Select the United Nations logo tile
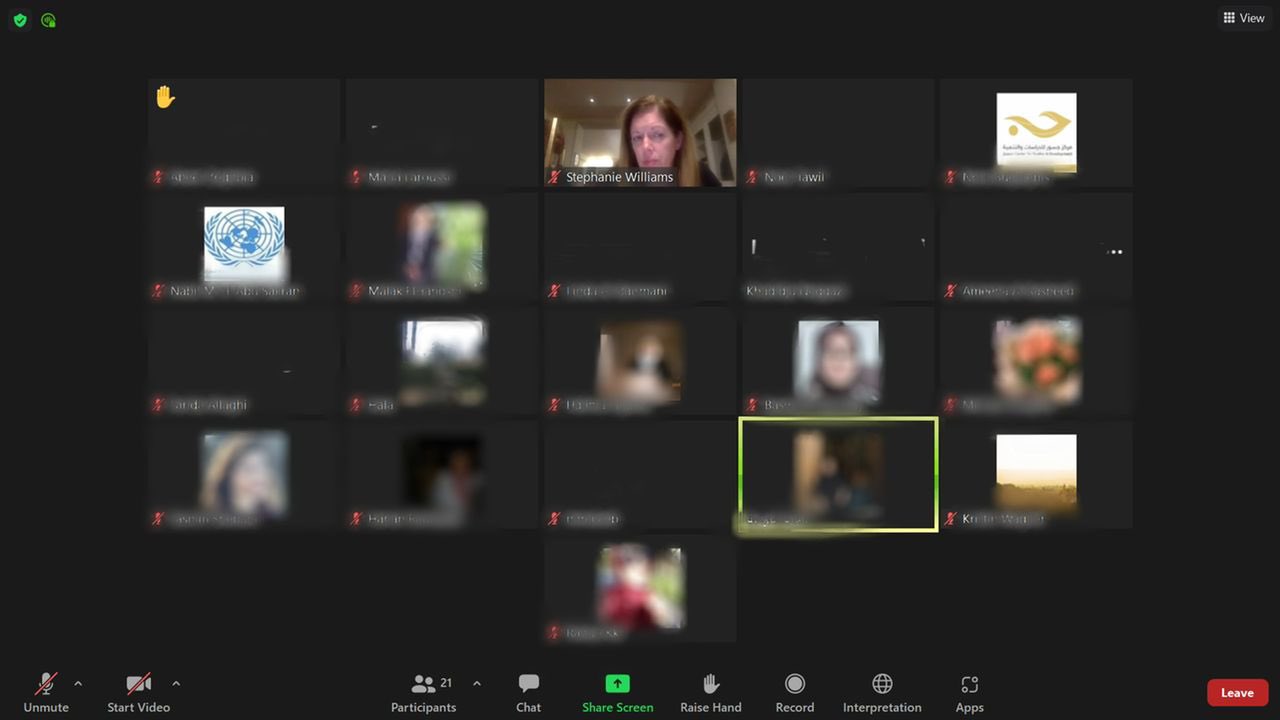This screenshot has height=720, width=1280. (x=244, y=244)
